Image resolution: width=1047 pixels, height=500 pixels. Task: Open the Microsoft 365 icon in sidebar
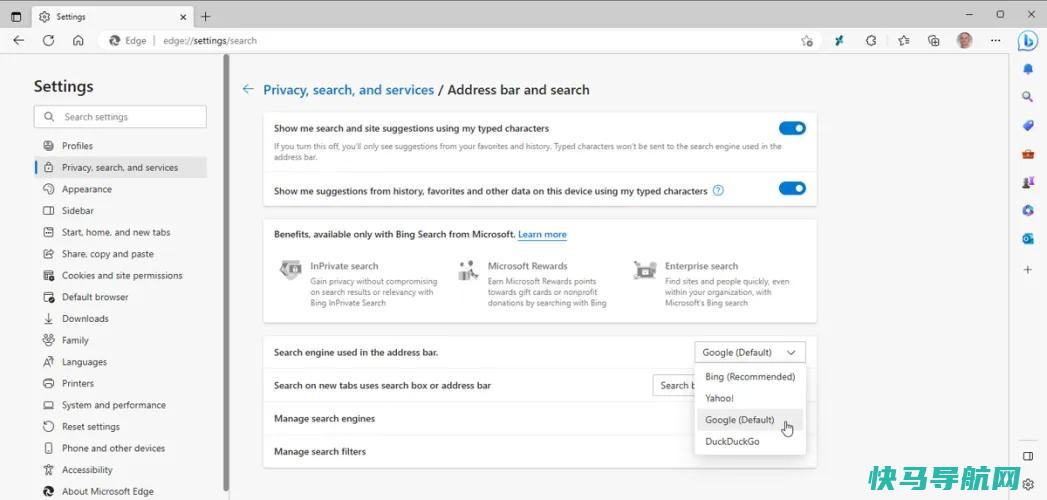[x=1028, y=211]
